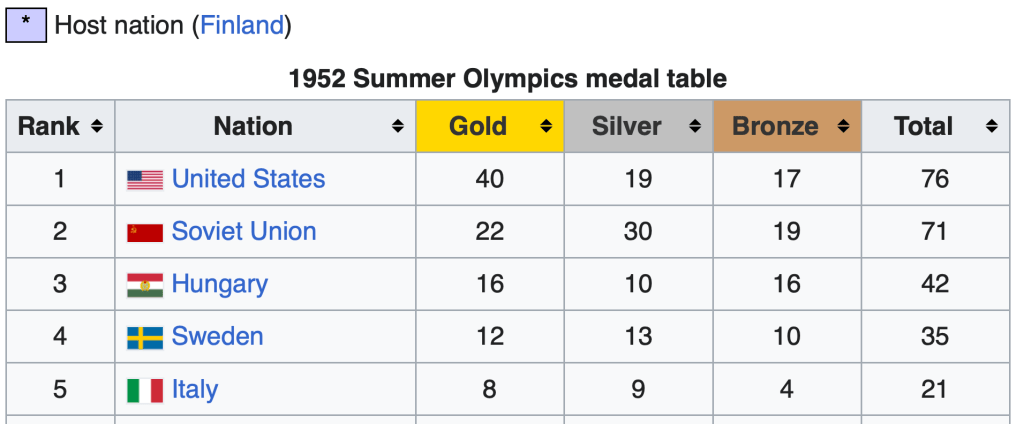The image size is (1024, 424).
Task: Click the Italy flag icon
Action: [x=145, y=390]
